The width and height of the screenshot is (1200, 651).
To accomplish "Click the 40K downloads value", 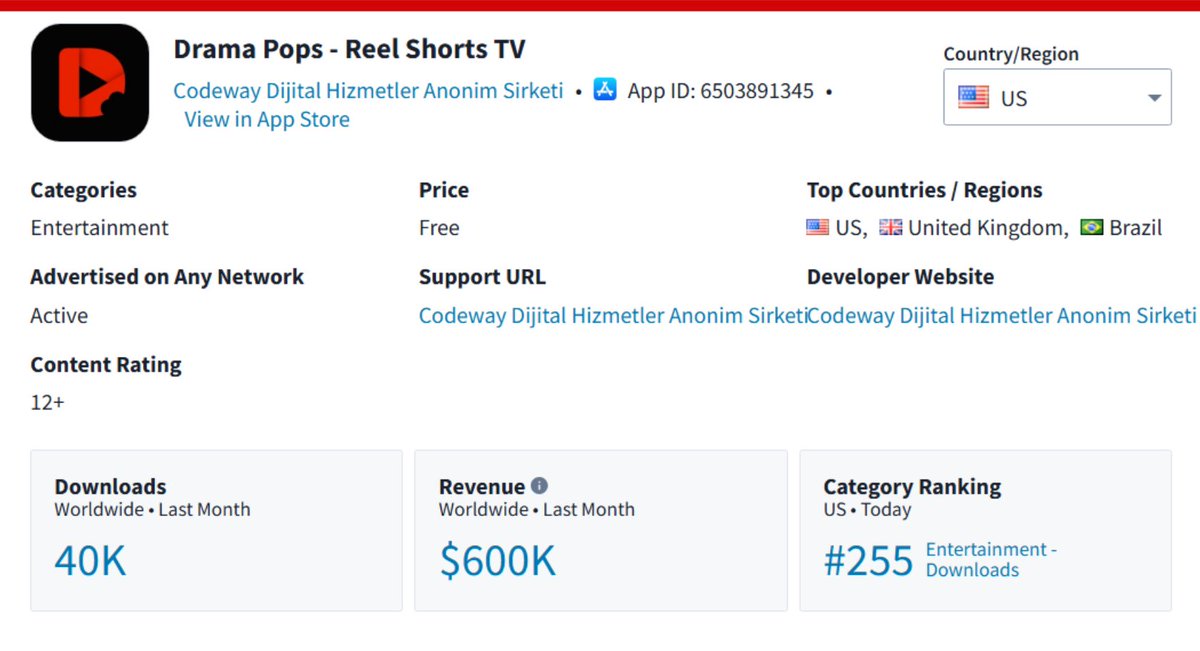I will tap(90, 561).
